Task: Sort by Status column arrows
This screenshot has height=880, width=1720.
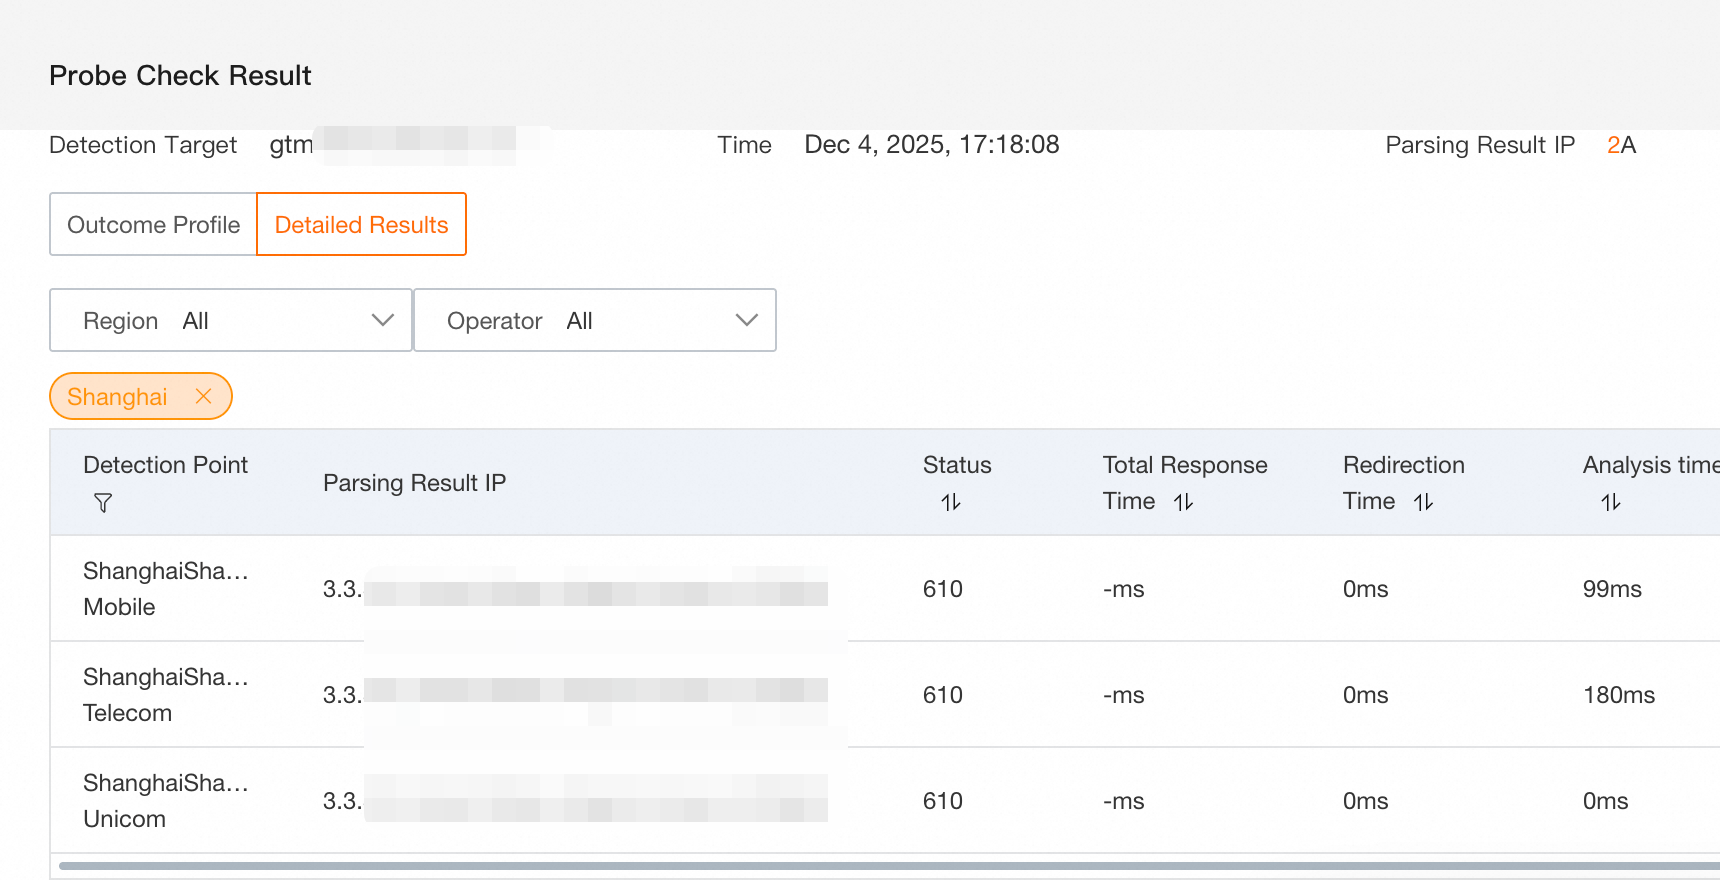Action: tap(951, 502)
